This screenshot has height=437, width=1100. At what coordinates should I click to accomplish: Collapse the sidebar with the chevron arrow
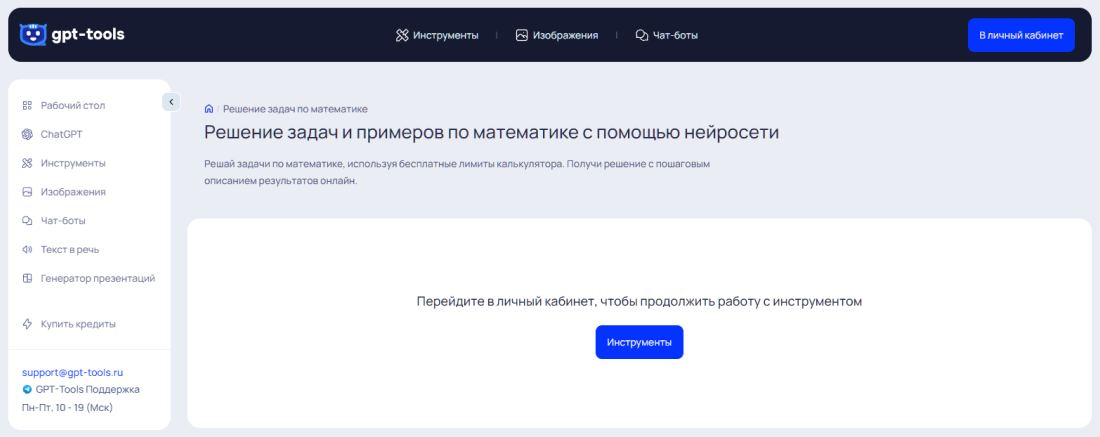tap(171, 102)
